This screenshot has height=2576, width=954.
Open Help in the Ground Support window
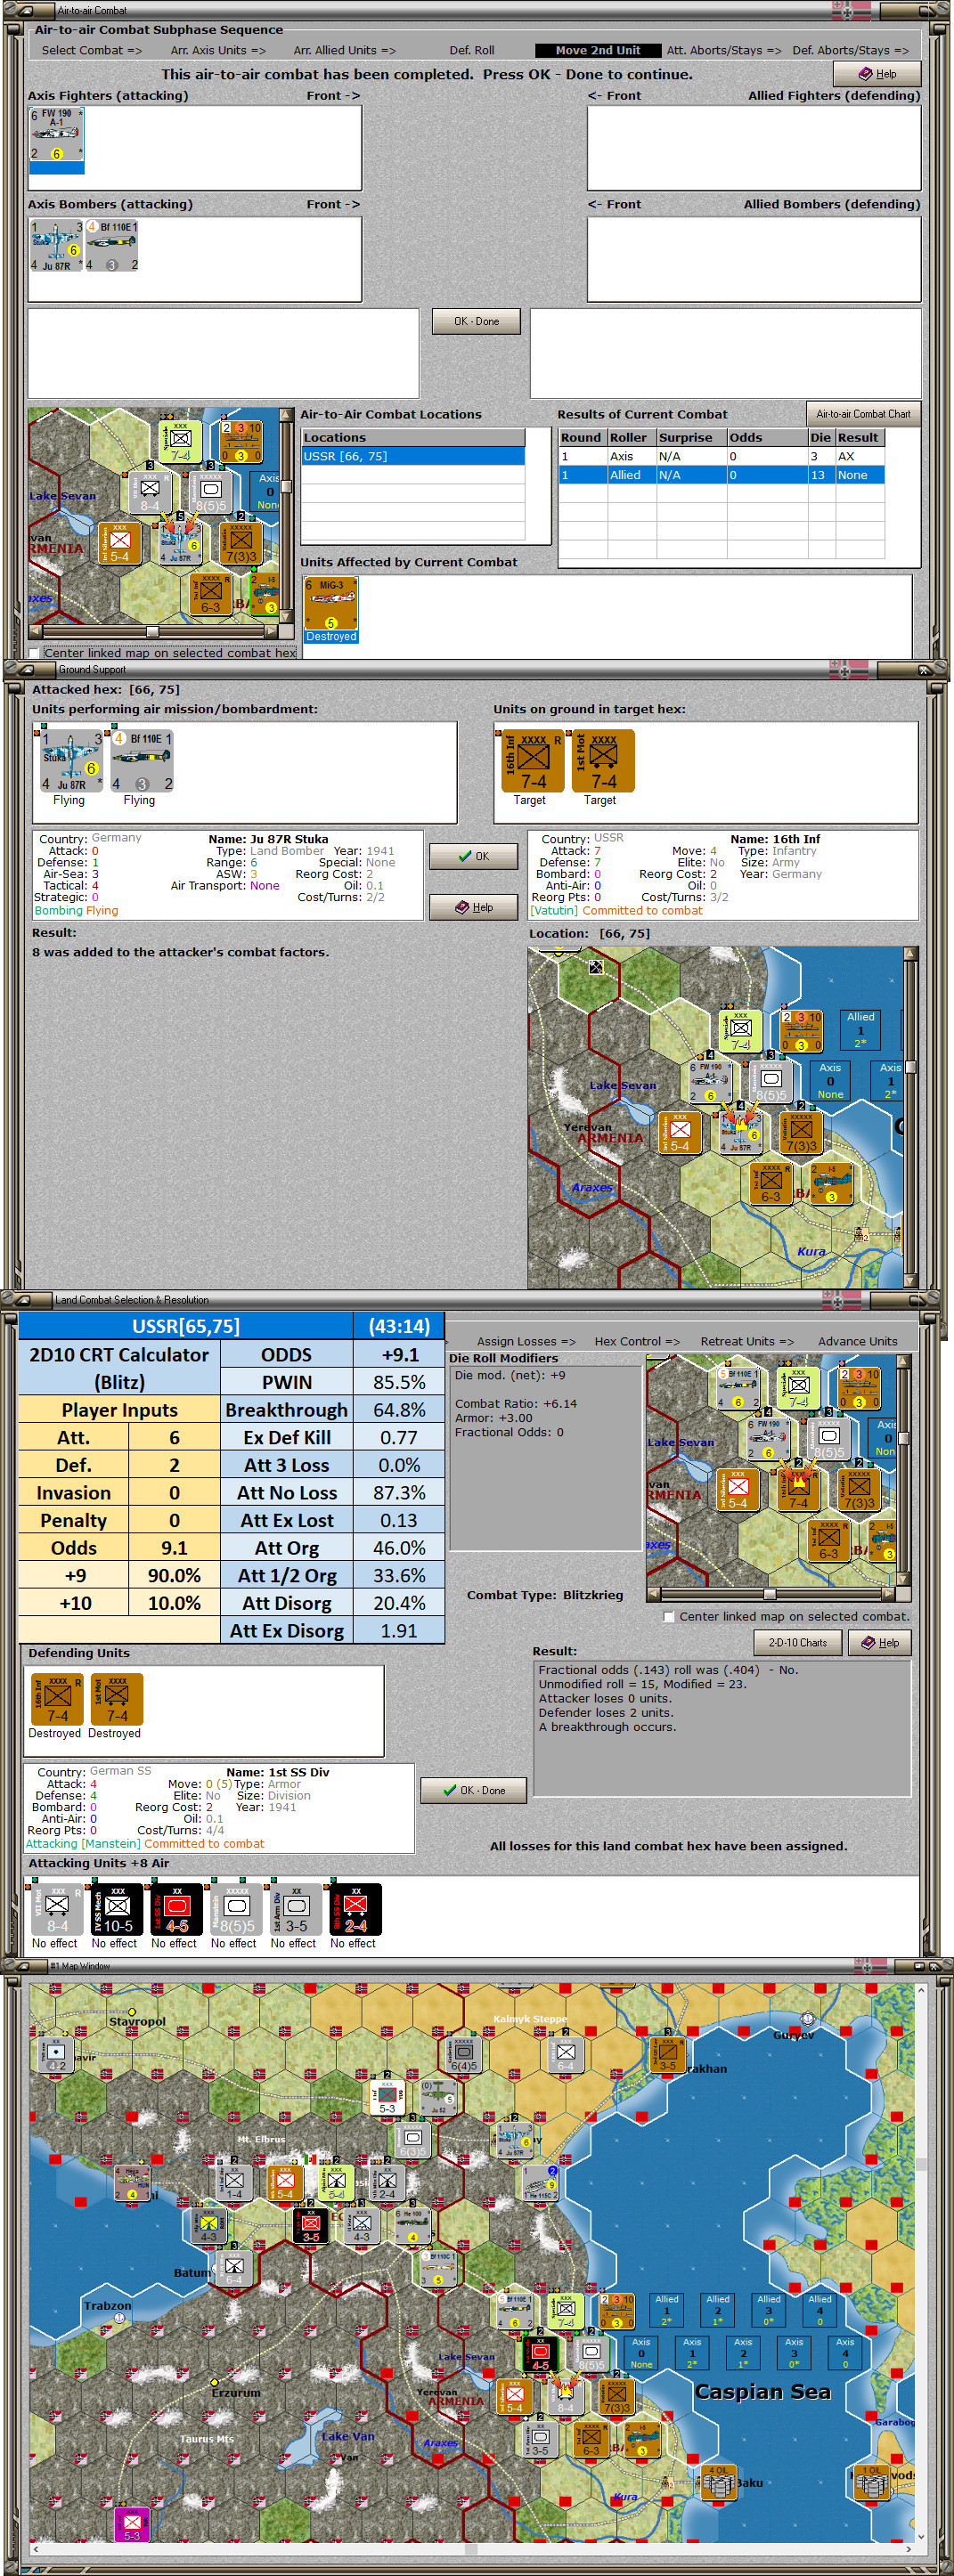[x=474, y=907]
